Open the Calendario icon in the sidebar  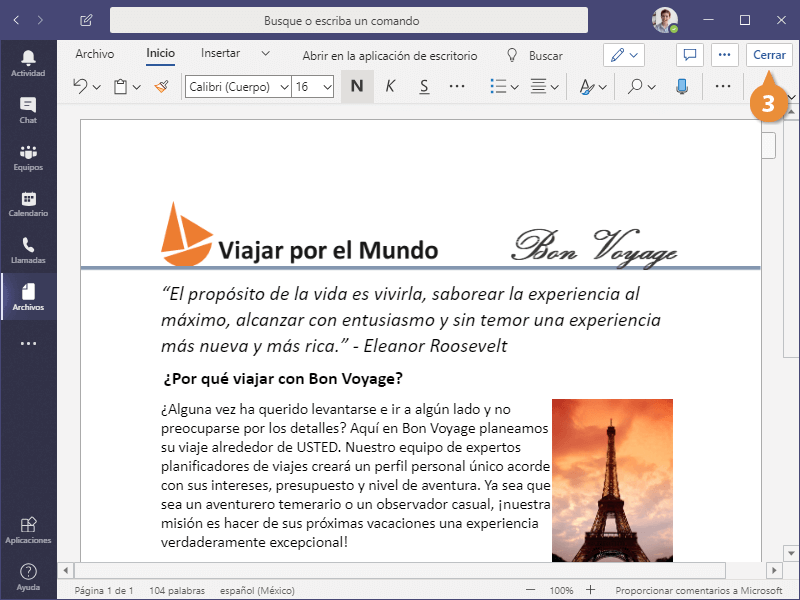tap(28, 198)
